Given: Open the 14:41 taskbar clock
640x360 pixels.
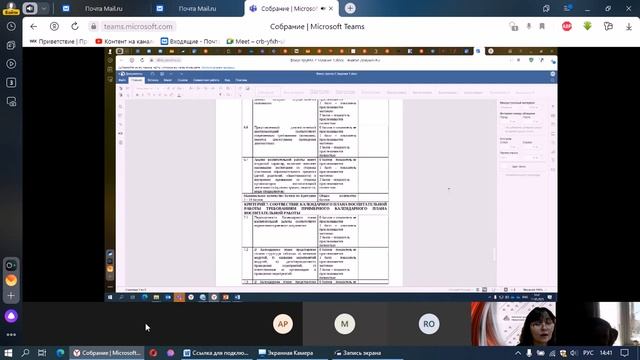Looking at the screenshot, I should click(x=606, y=353).
